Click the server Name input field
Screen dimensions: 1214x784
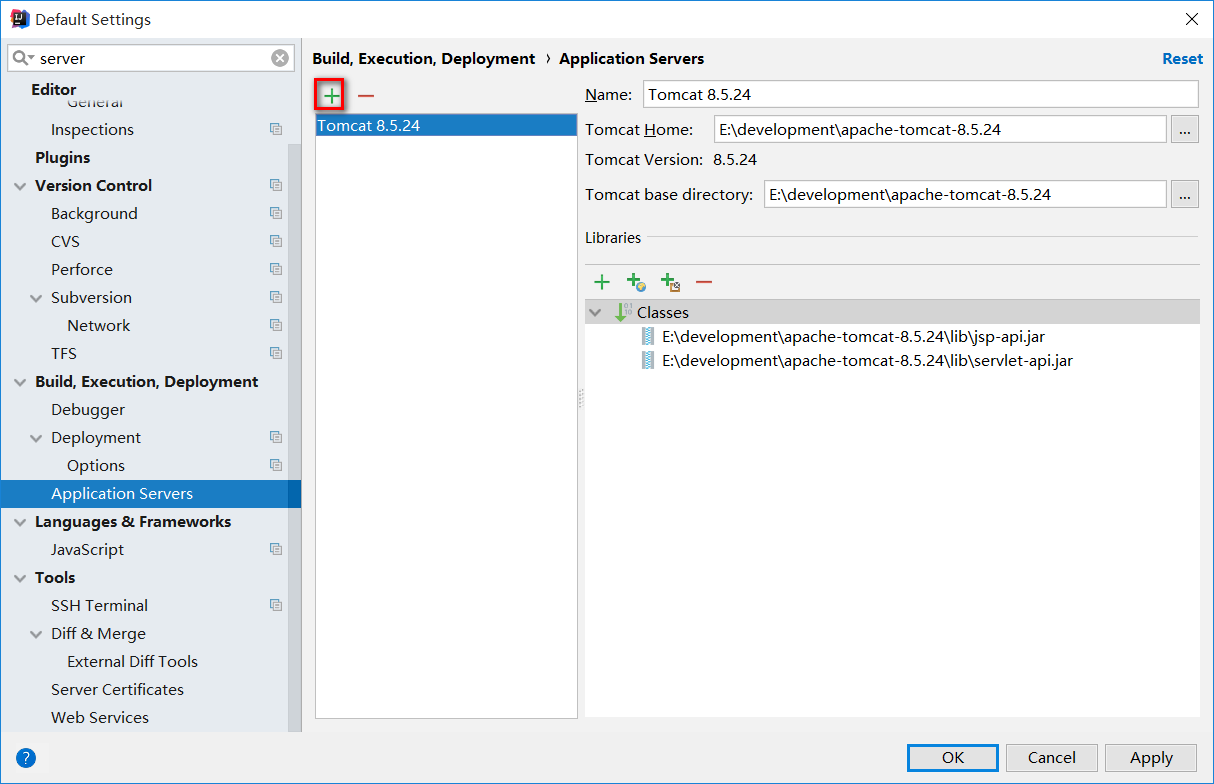920,94
